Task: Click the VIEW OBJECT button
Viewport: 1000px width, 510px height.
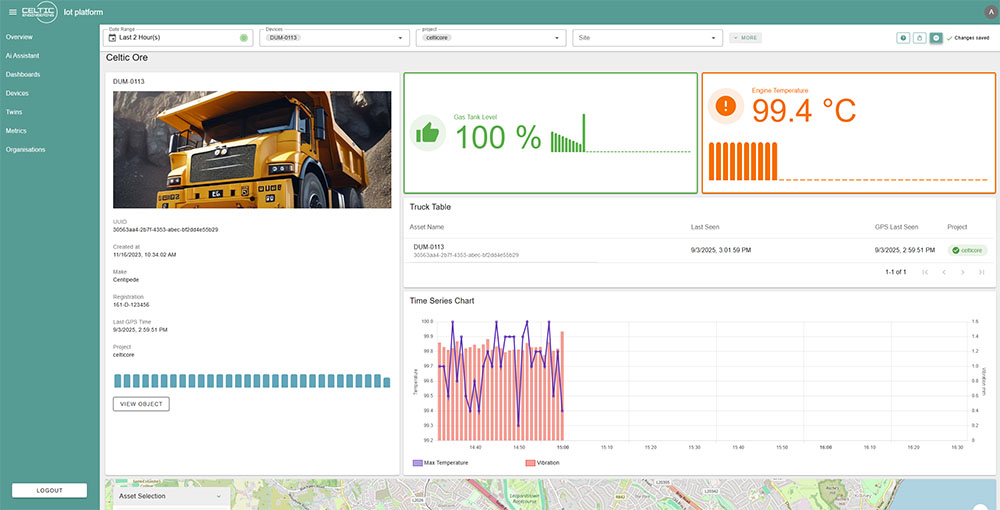Action: coord(141,404)
